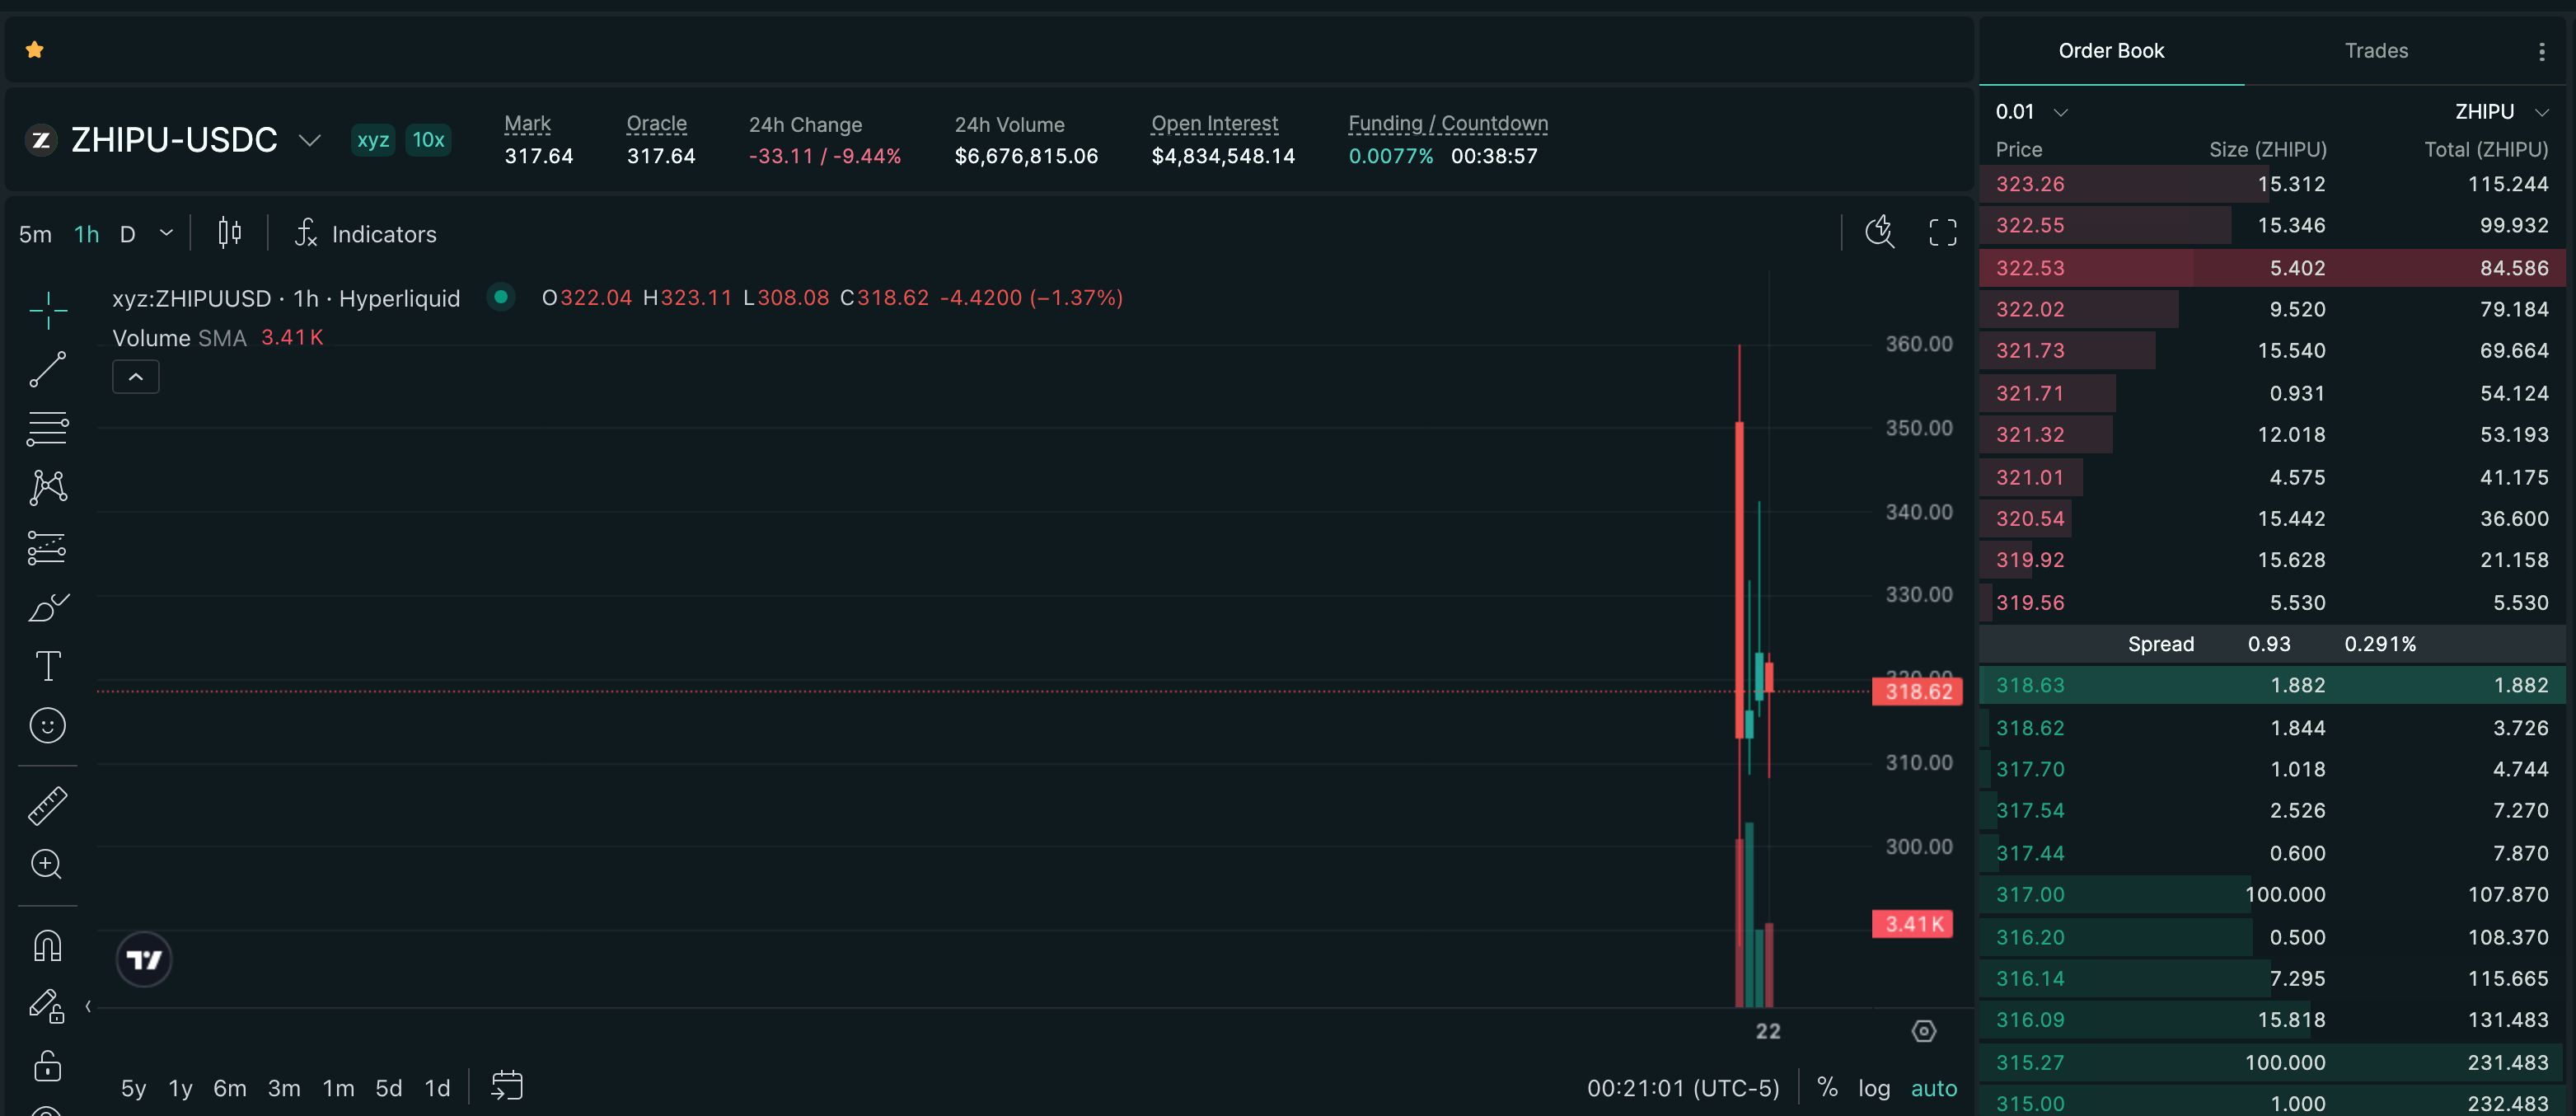This screenshot has height=1116, width=2576.
Task: Select the chart patterns tool
Action: tap(48, 488)
